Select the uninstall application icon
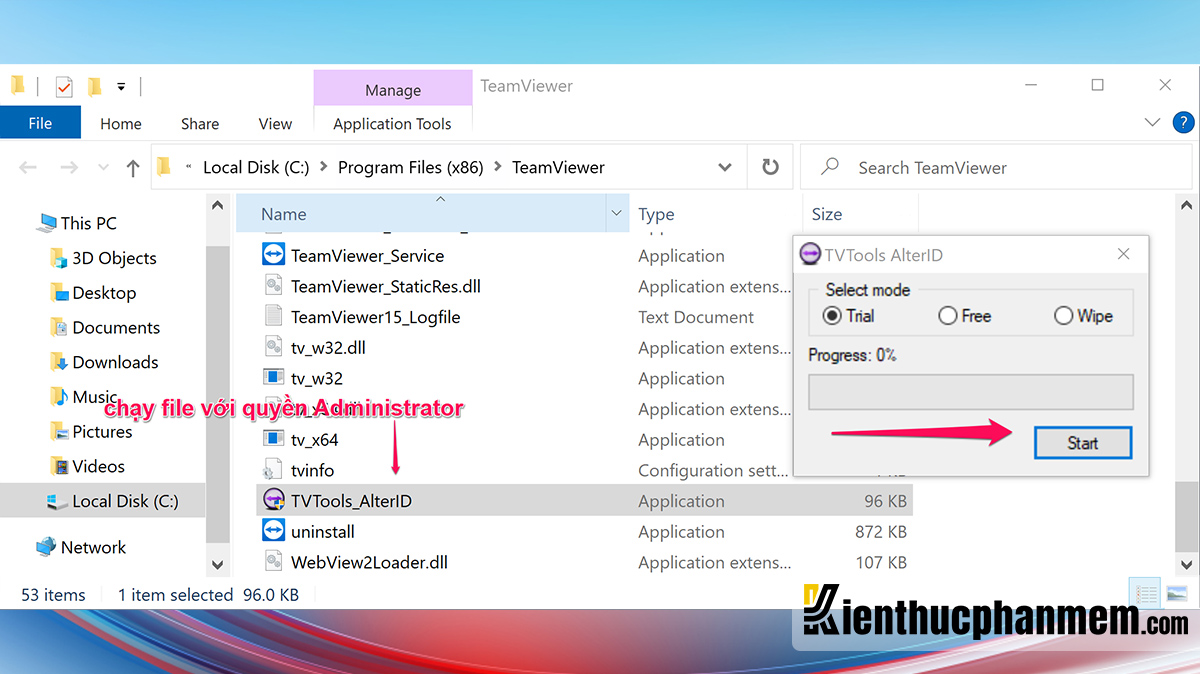Image resolution: width=1200 pixels, height=674 pixels. click(x=273, y=531)
